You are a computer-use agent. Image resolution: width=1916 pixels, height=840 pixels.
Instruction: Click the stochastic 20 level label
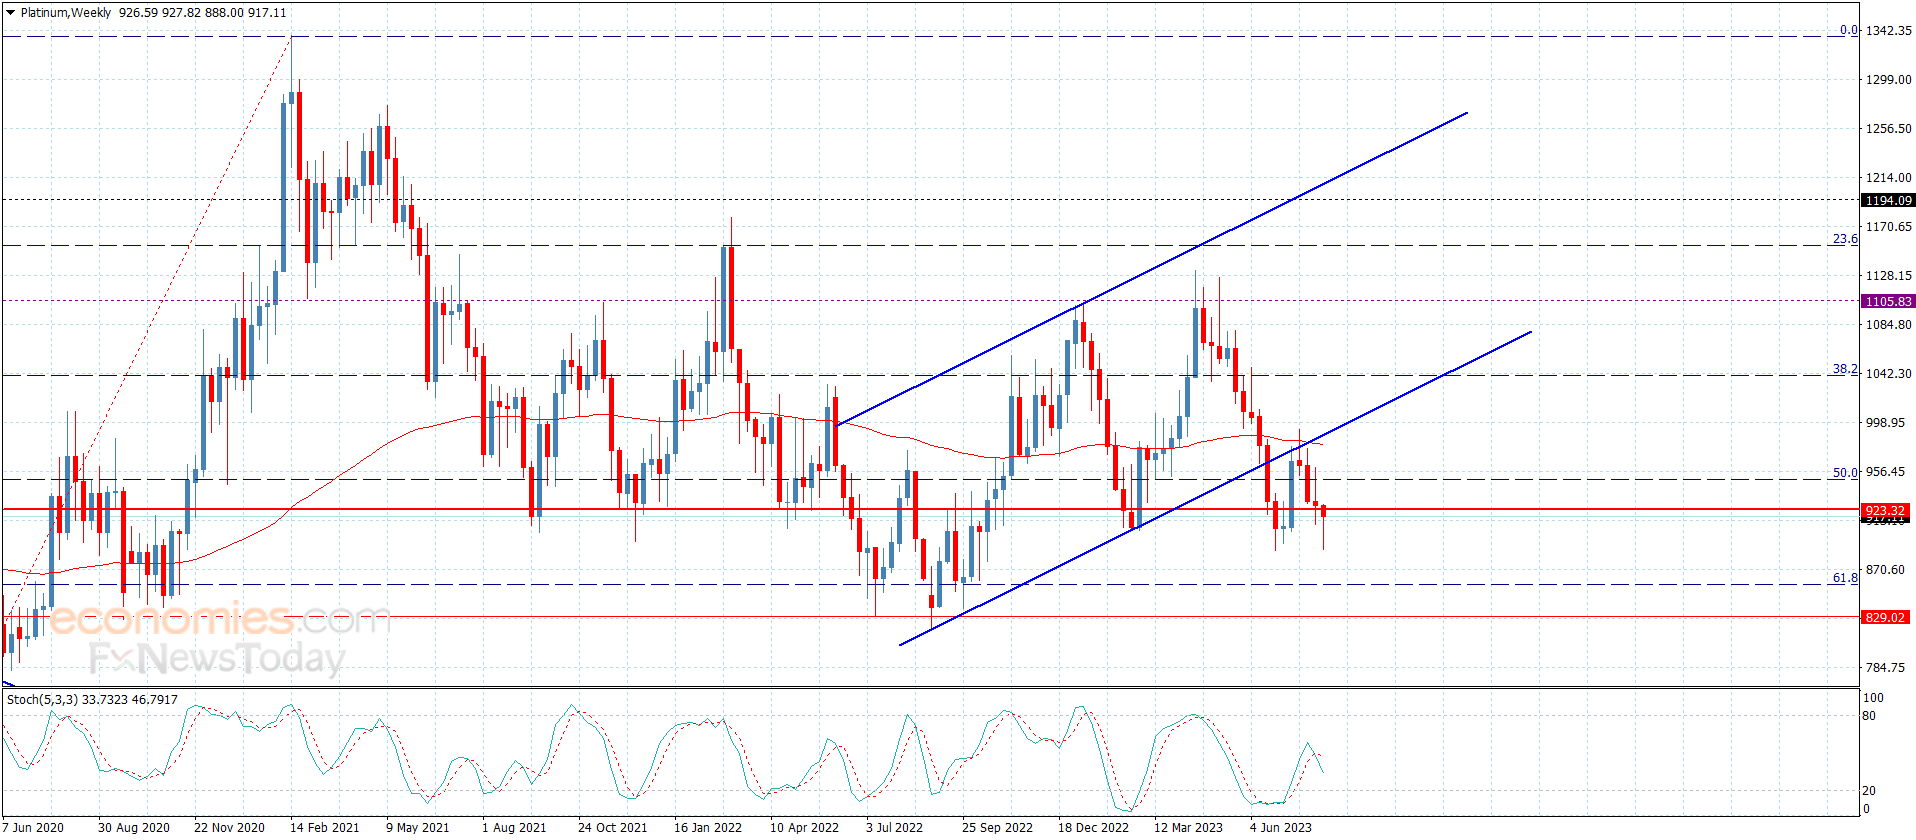click(x=1869, y=791)
